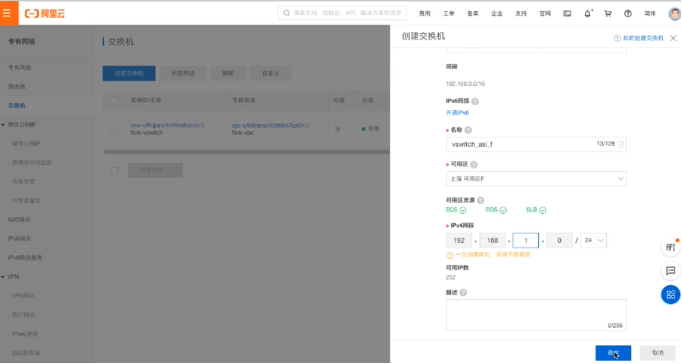Tick the table header select-all checkbox

tap(114, 100)
